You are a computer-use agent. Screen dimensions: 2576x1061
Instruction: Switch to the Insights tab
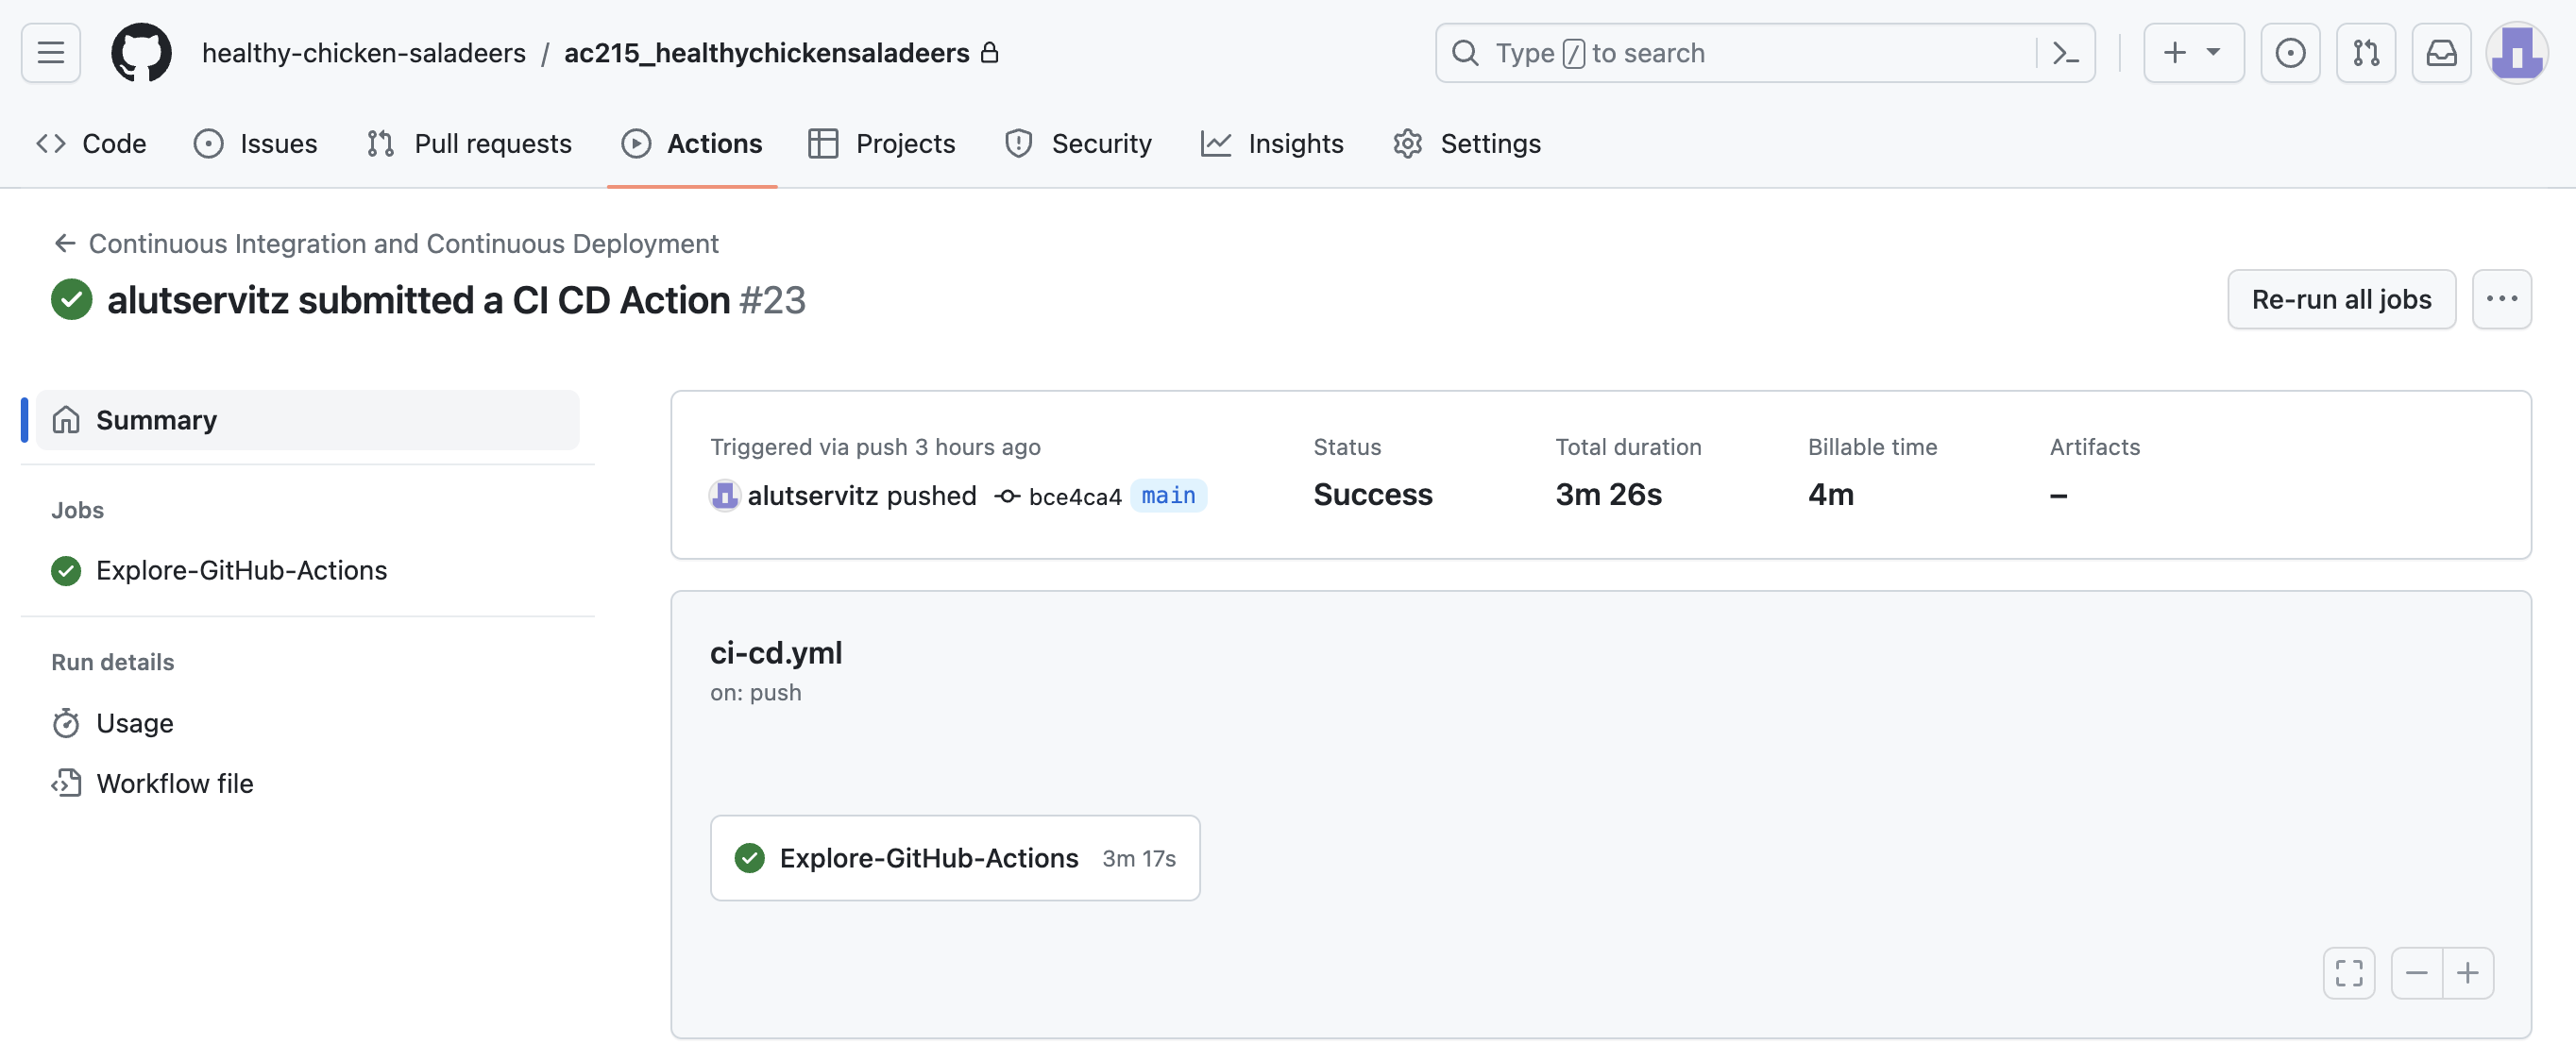pyautogui.click(x=1272, y=144)
